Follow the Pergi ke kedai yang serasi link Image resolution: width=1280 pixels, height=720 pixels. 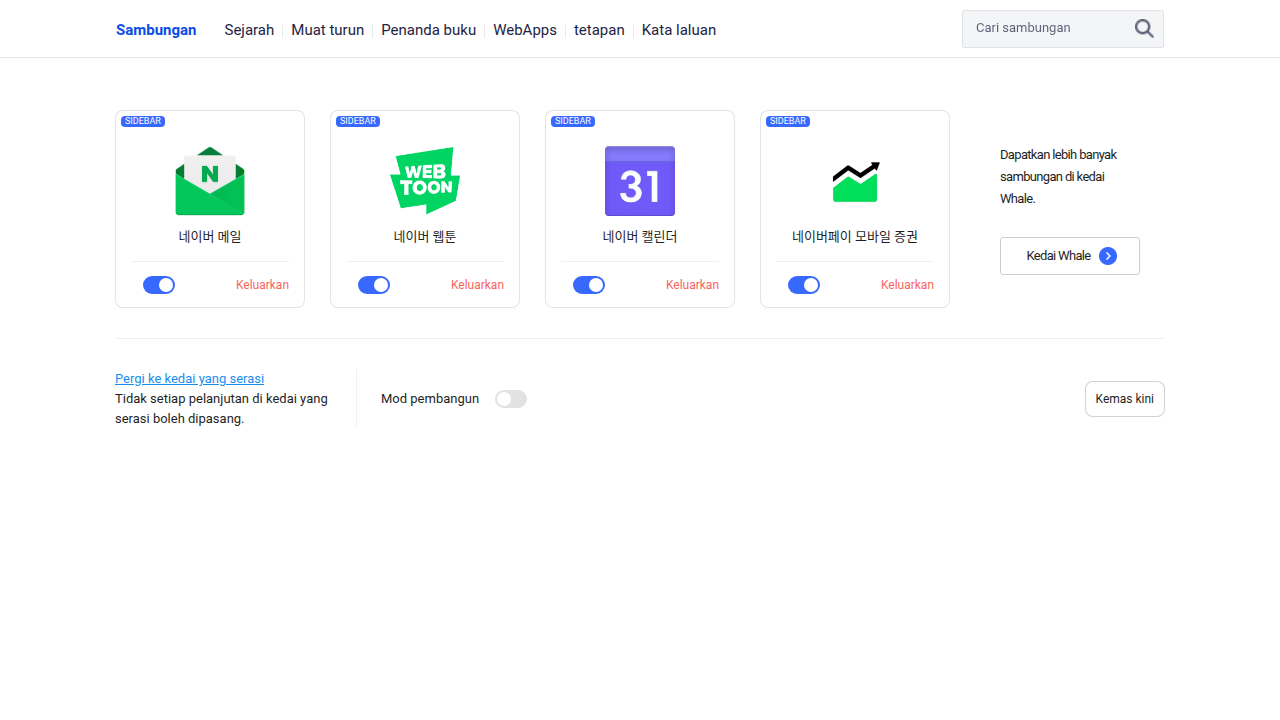pos(190,379)
